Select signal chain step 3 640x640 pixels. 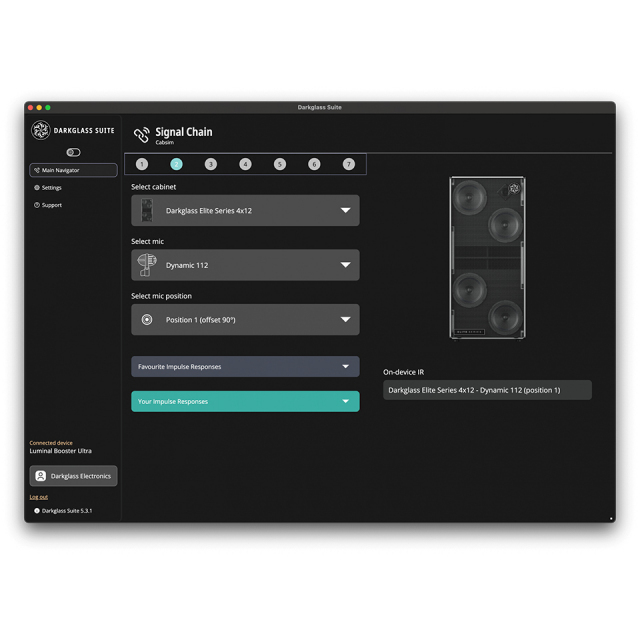click(211, 164)
